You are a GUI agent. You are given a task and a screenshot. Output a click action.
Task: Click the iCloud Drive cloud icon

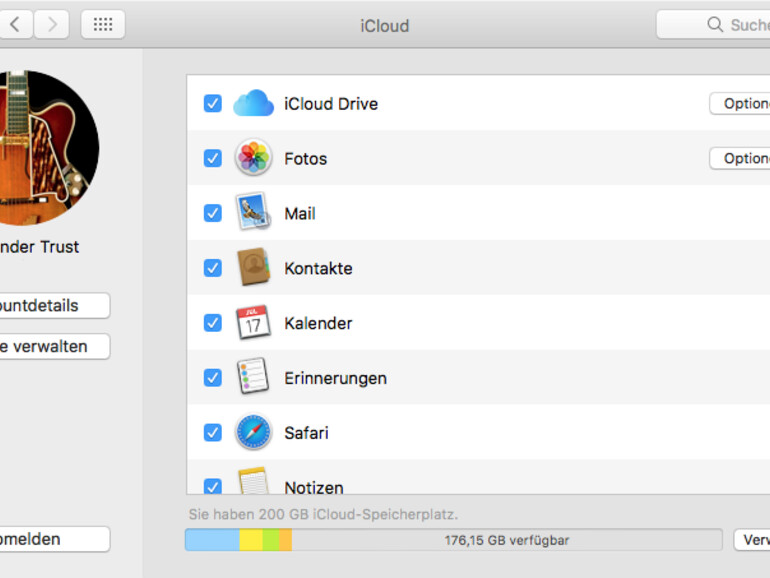[x=253, y=103]
